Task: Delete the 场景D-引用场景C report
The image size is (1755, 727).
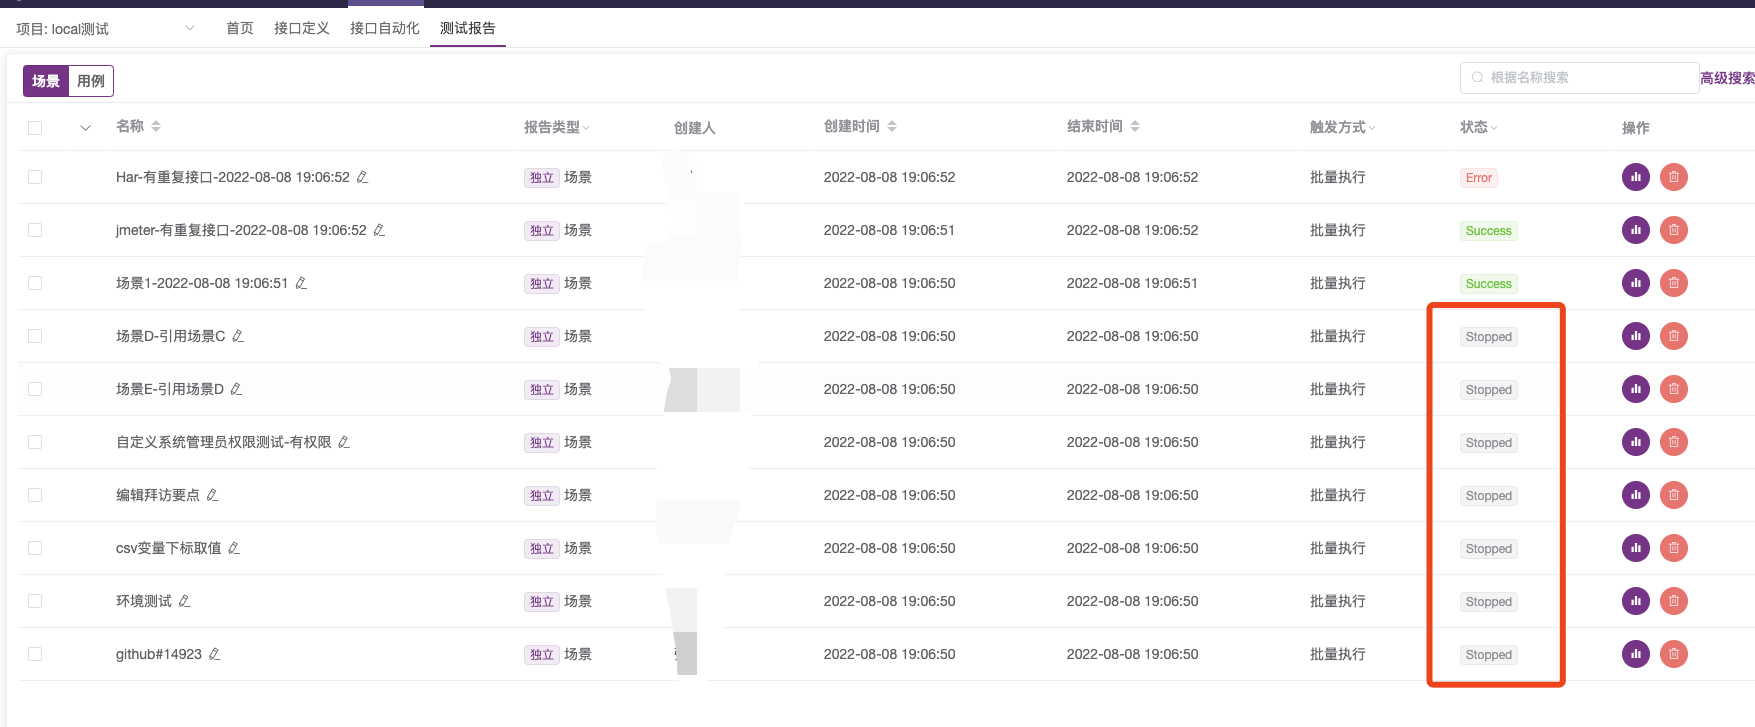Action: 1673,336
